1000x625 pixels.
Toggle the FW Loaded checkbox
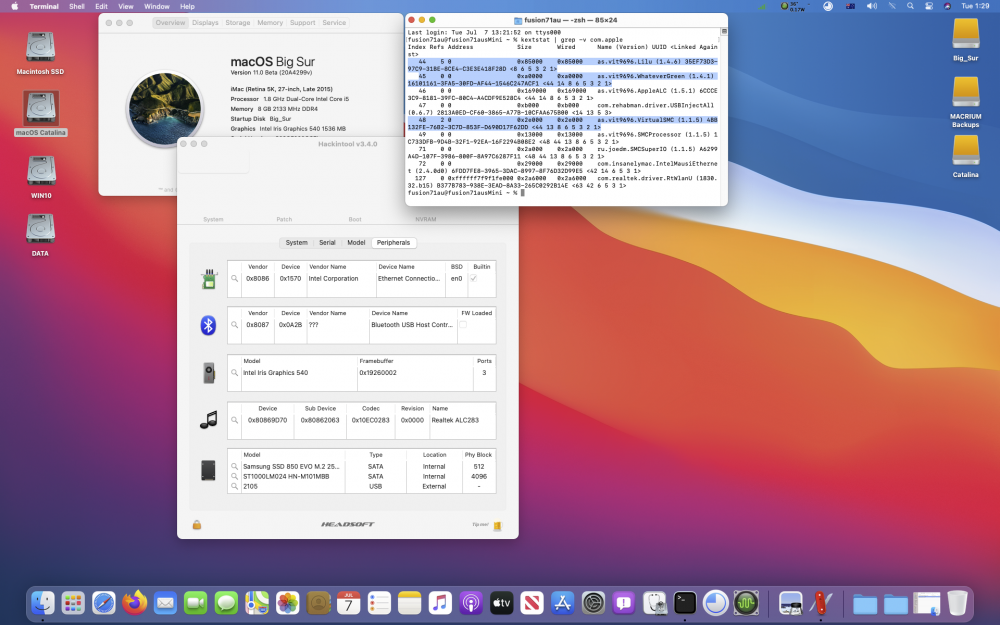[x=463, y=325]
